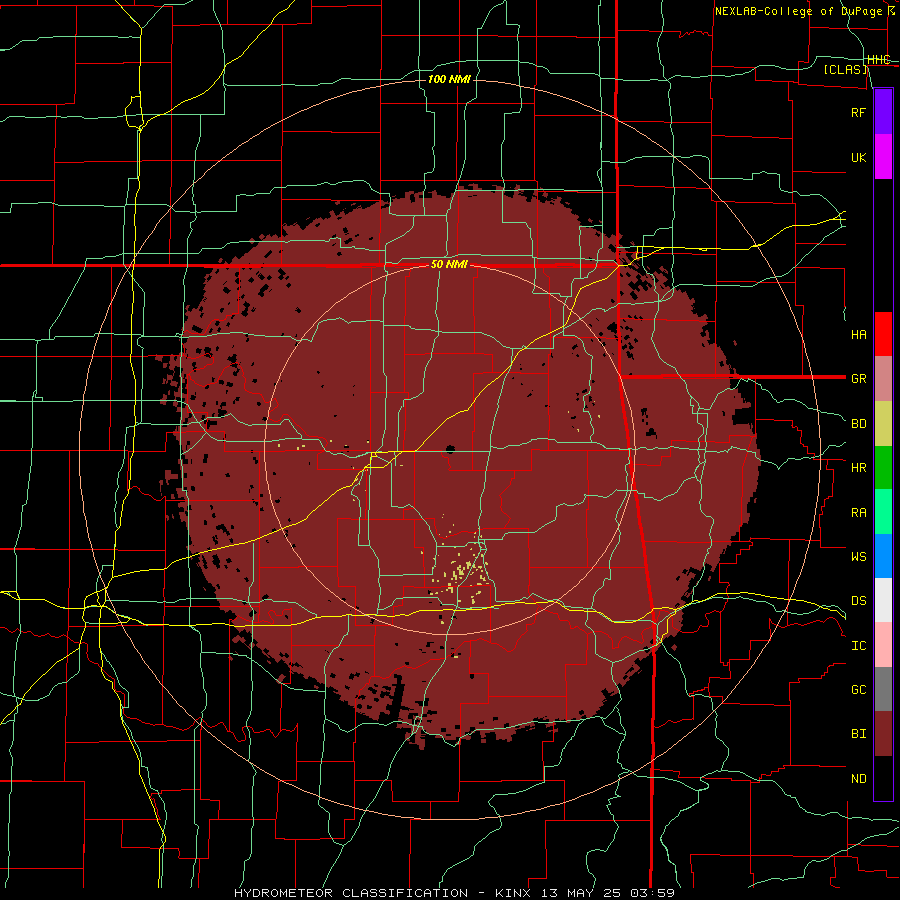Click the small black circle at radar center
900x900 pixels.
click(450, 449)
